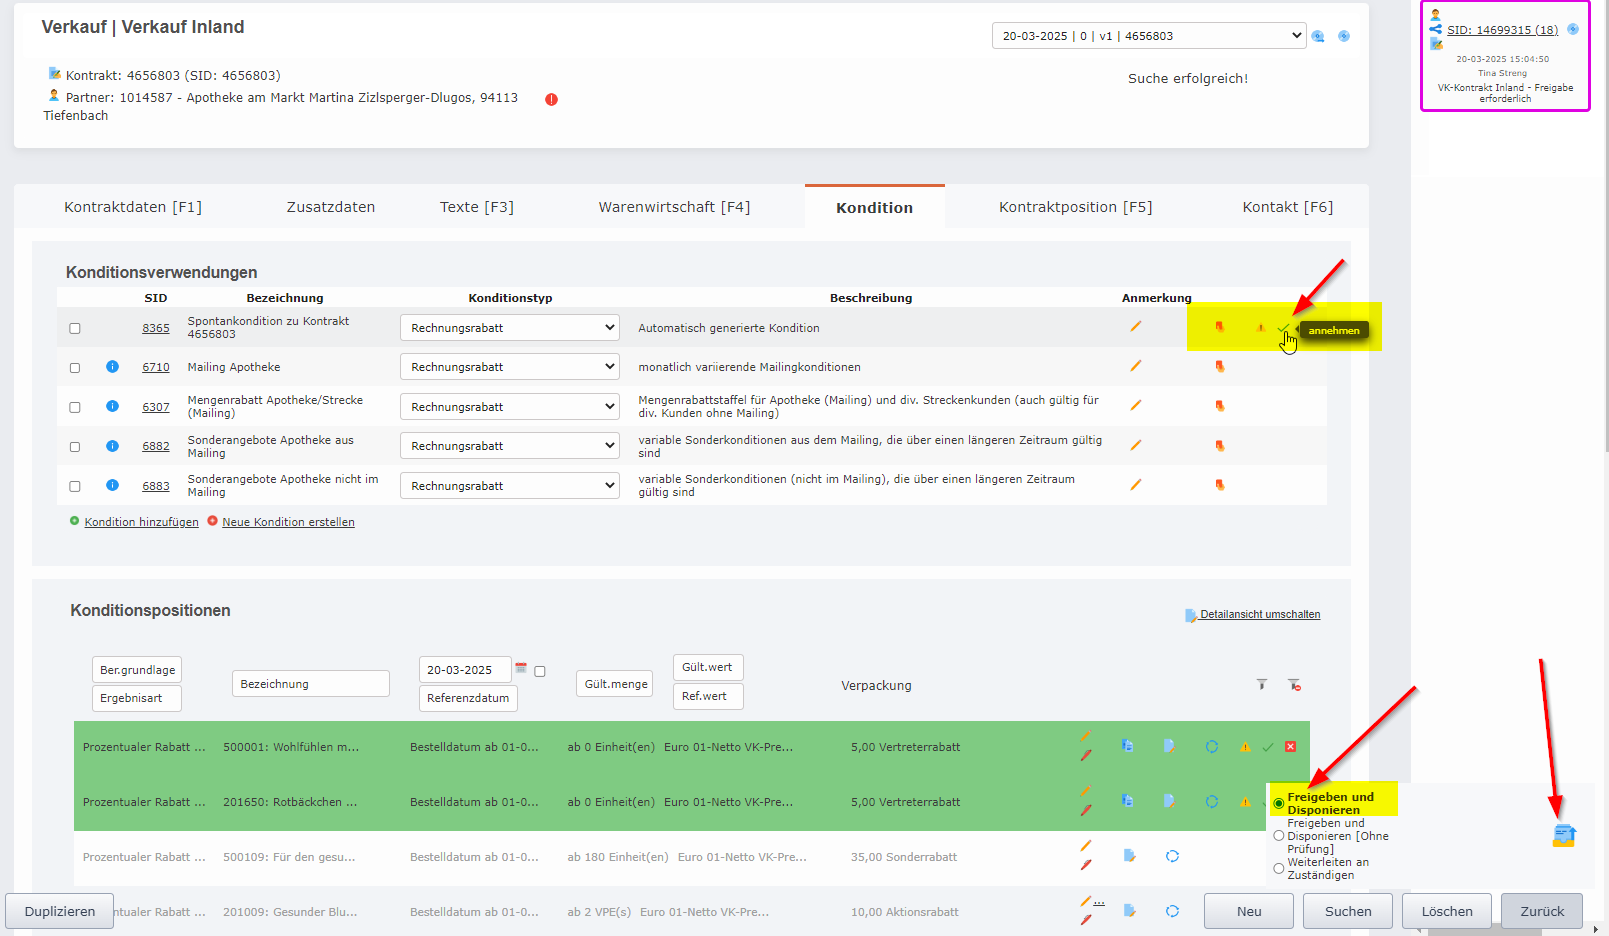Check the checkbox for SID 8365 row
This screenshot has height=936, width=1609.
74,327
